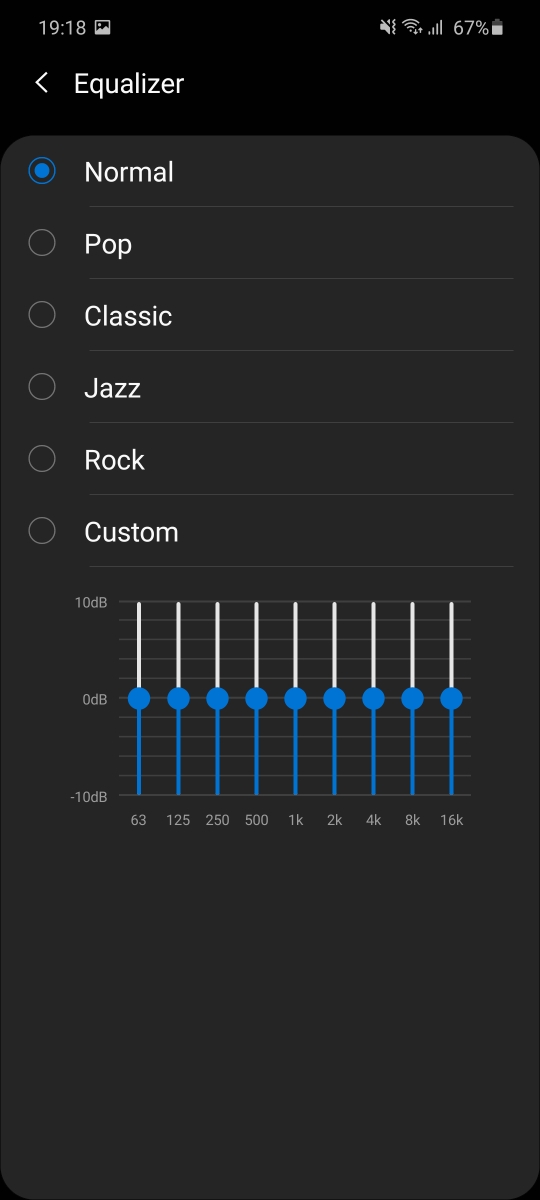Image resolution: width=540 pixels, height=1200 pixels.
Task: Click the 1k band slider knob
Action: [295, 698]
